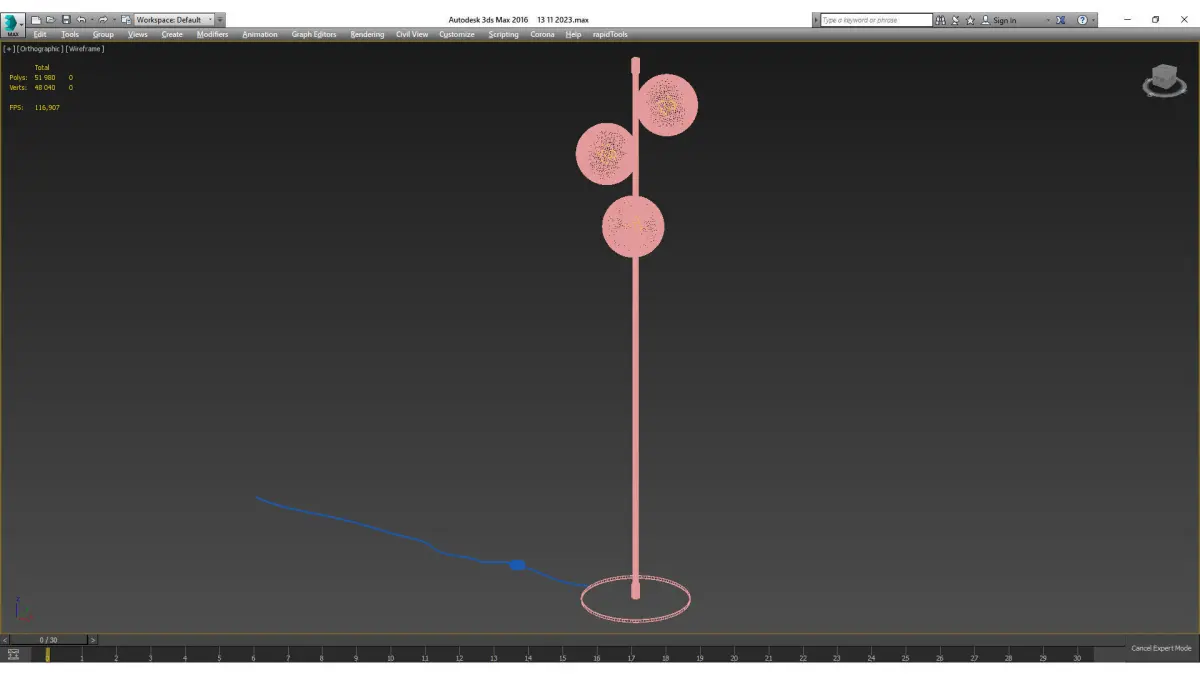
Task: Click the Cancel Expert Mode button
Action: (x=1161, y=648)
